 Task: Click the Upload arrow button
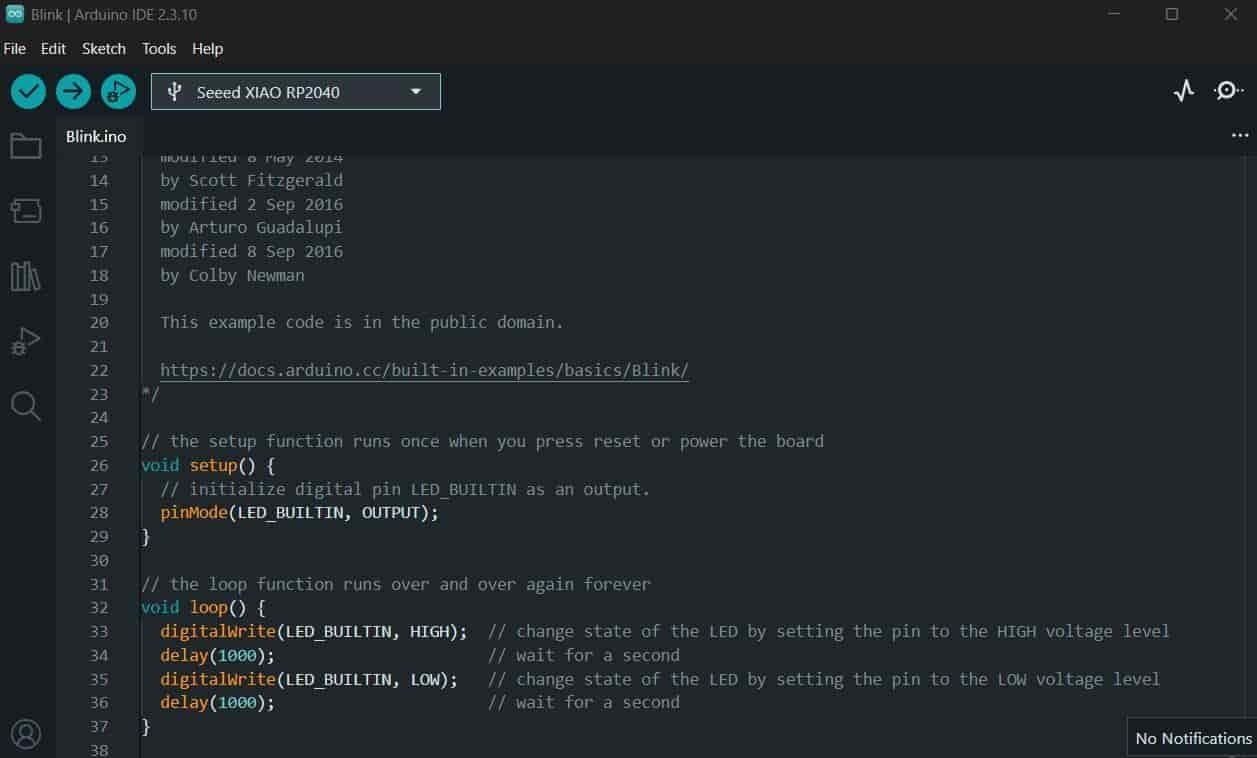73,92
